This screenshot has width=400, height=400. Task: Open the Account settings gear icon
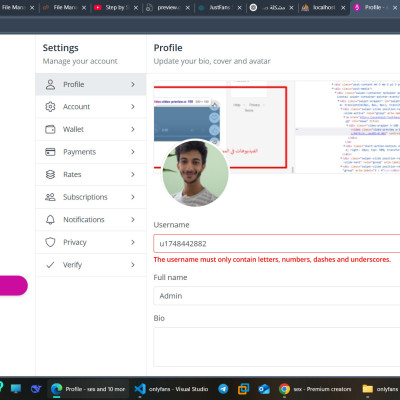pos(50,107)
